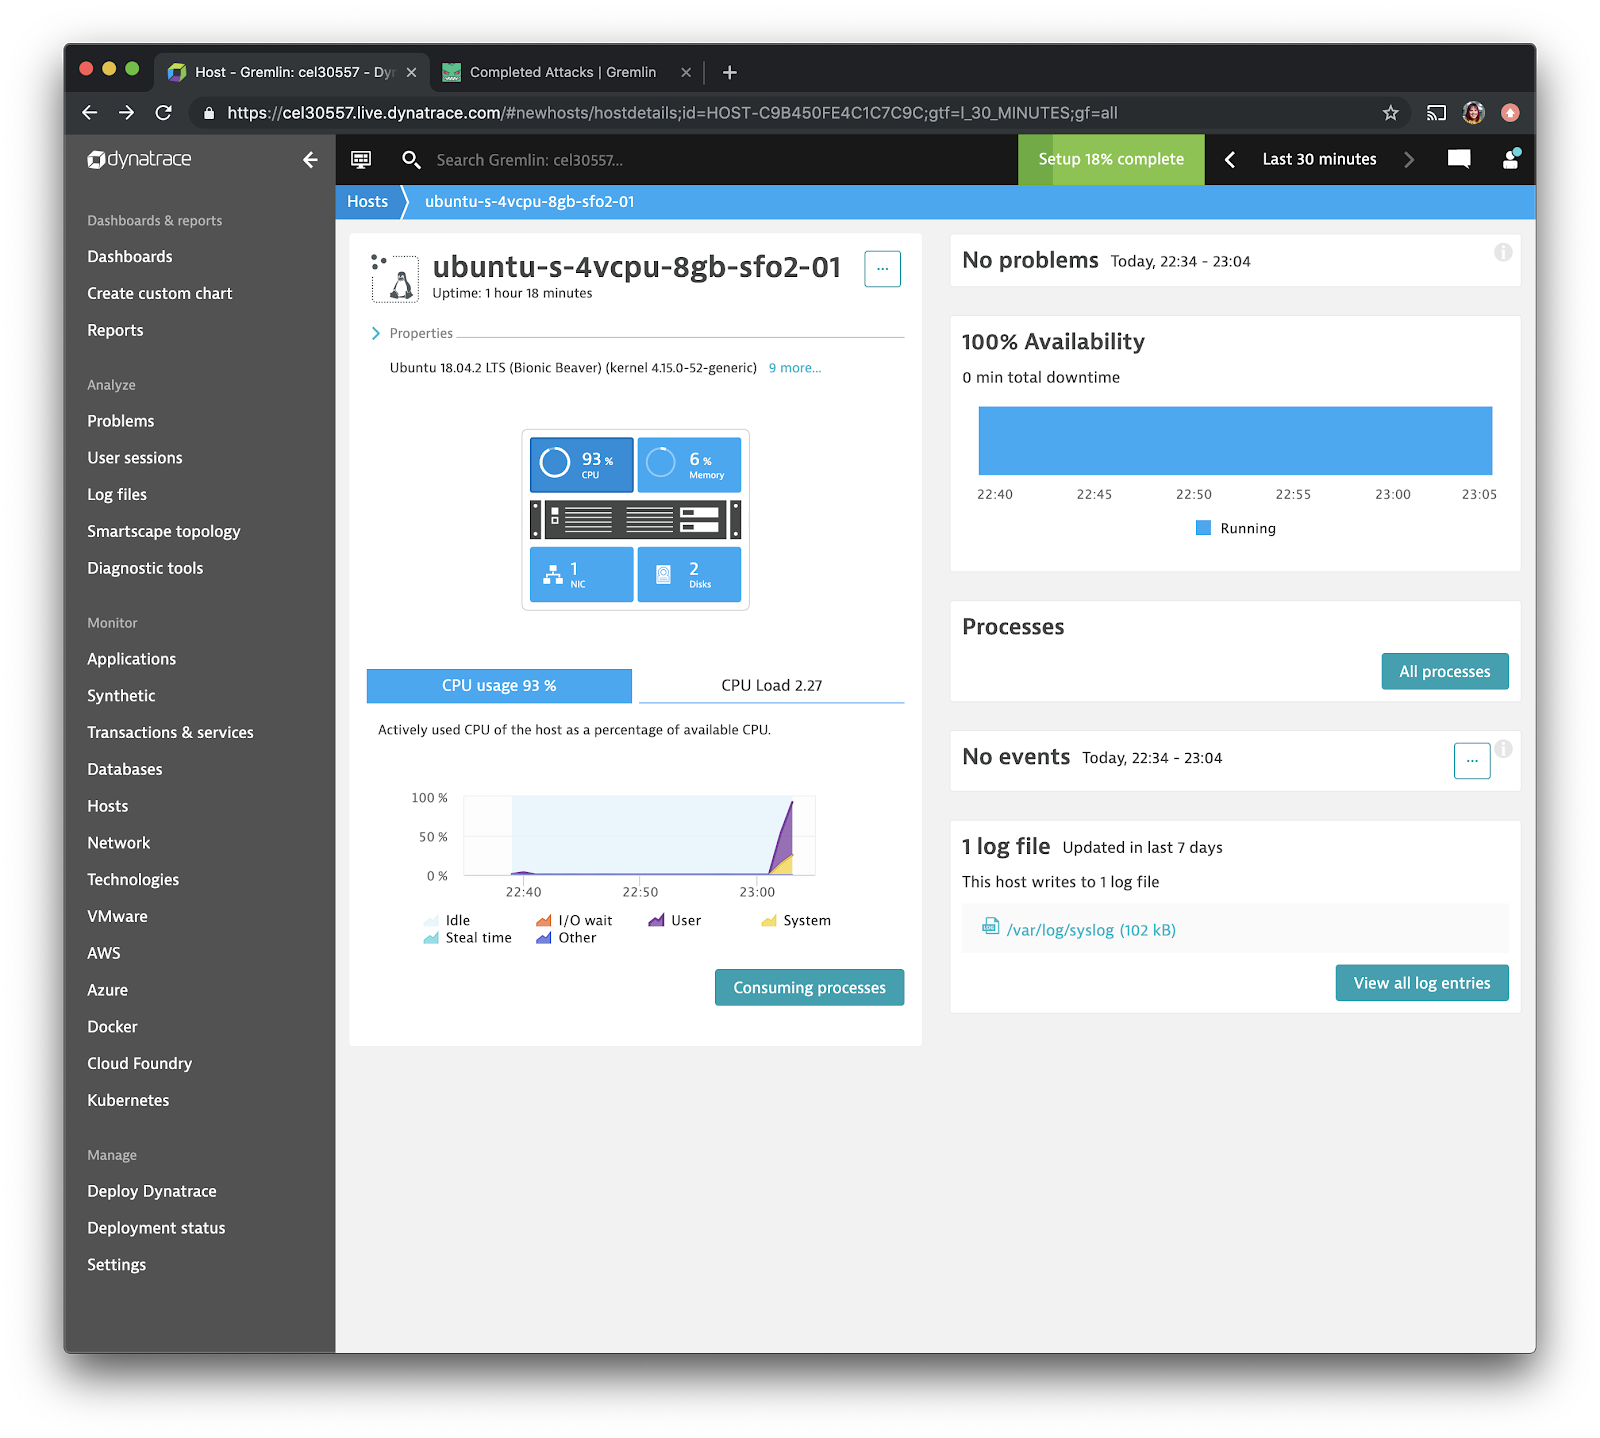Toggle the Running availability legend swatch

pos(1203,528)
